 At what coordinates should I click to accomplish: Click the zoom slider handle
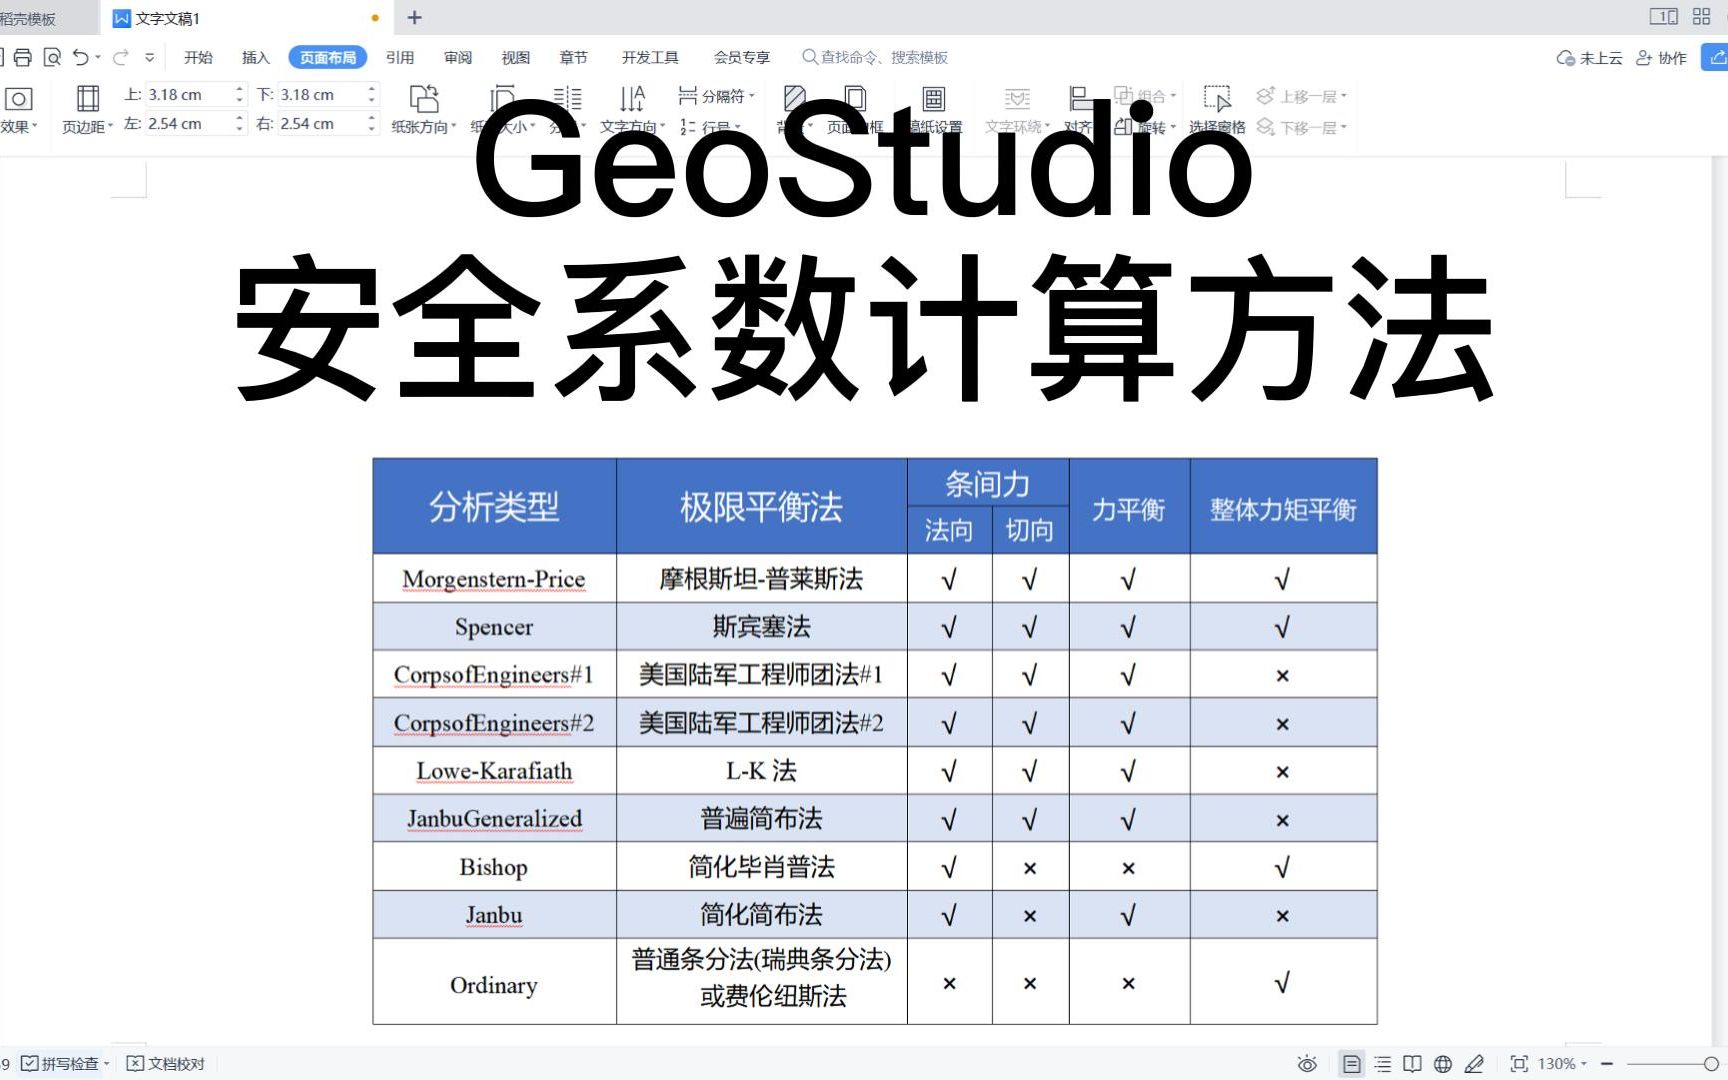[1711, 1063]
